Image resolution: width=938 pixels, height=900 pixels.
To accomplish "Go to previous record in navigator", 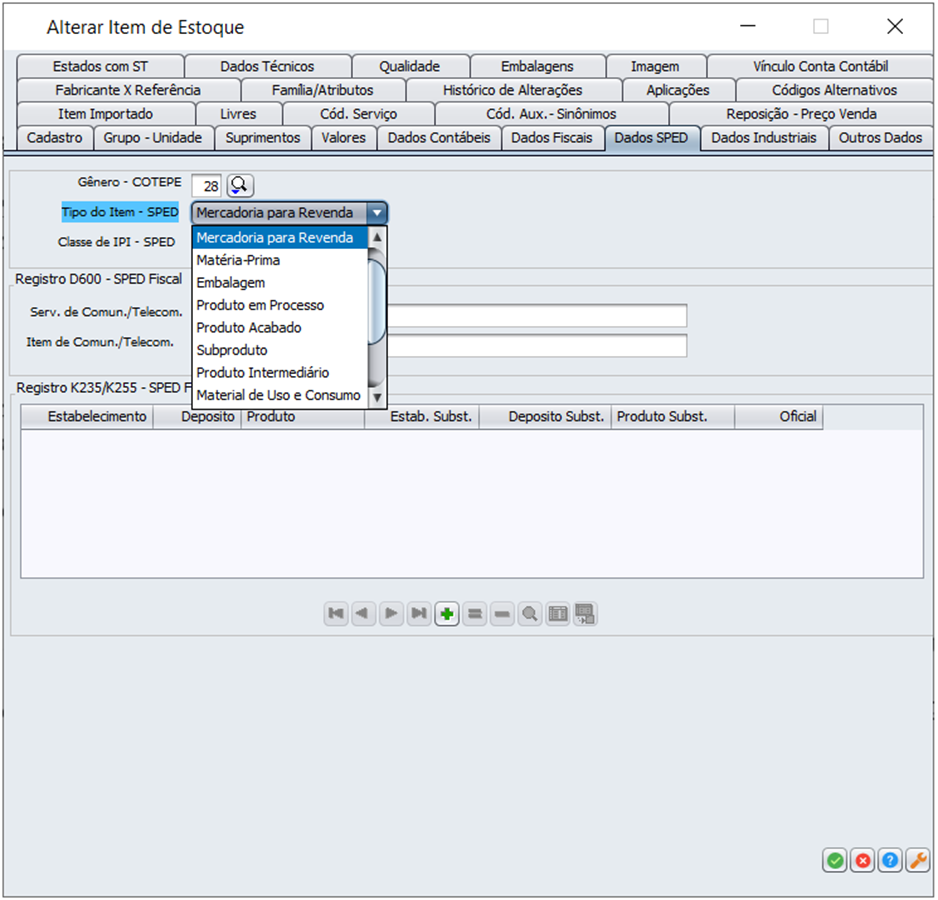I will pos(363,614).
